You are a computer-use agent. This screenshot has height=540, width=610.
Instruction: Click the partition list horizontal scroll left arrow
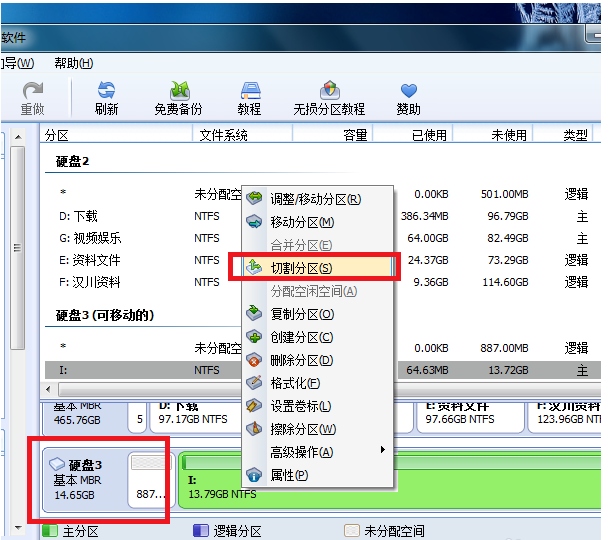[48, 389]
